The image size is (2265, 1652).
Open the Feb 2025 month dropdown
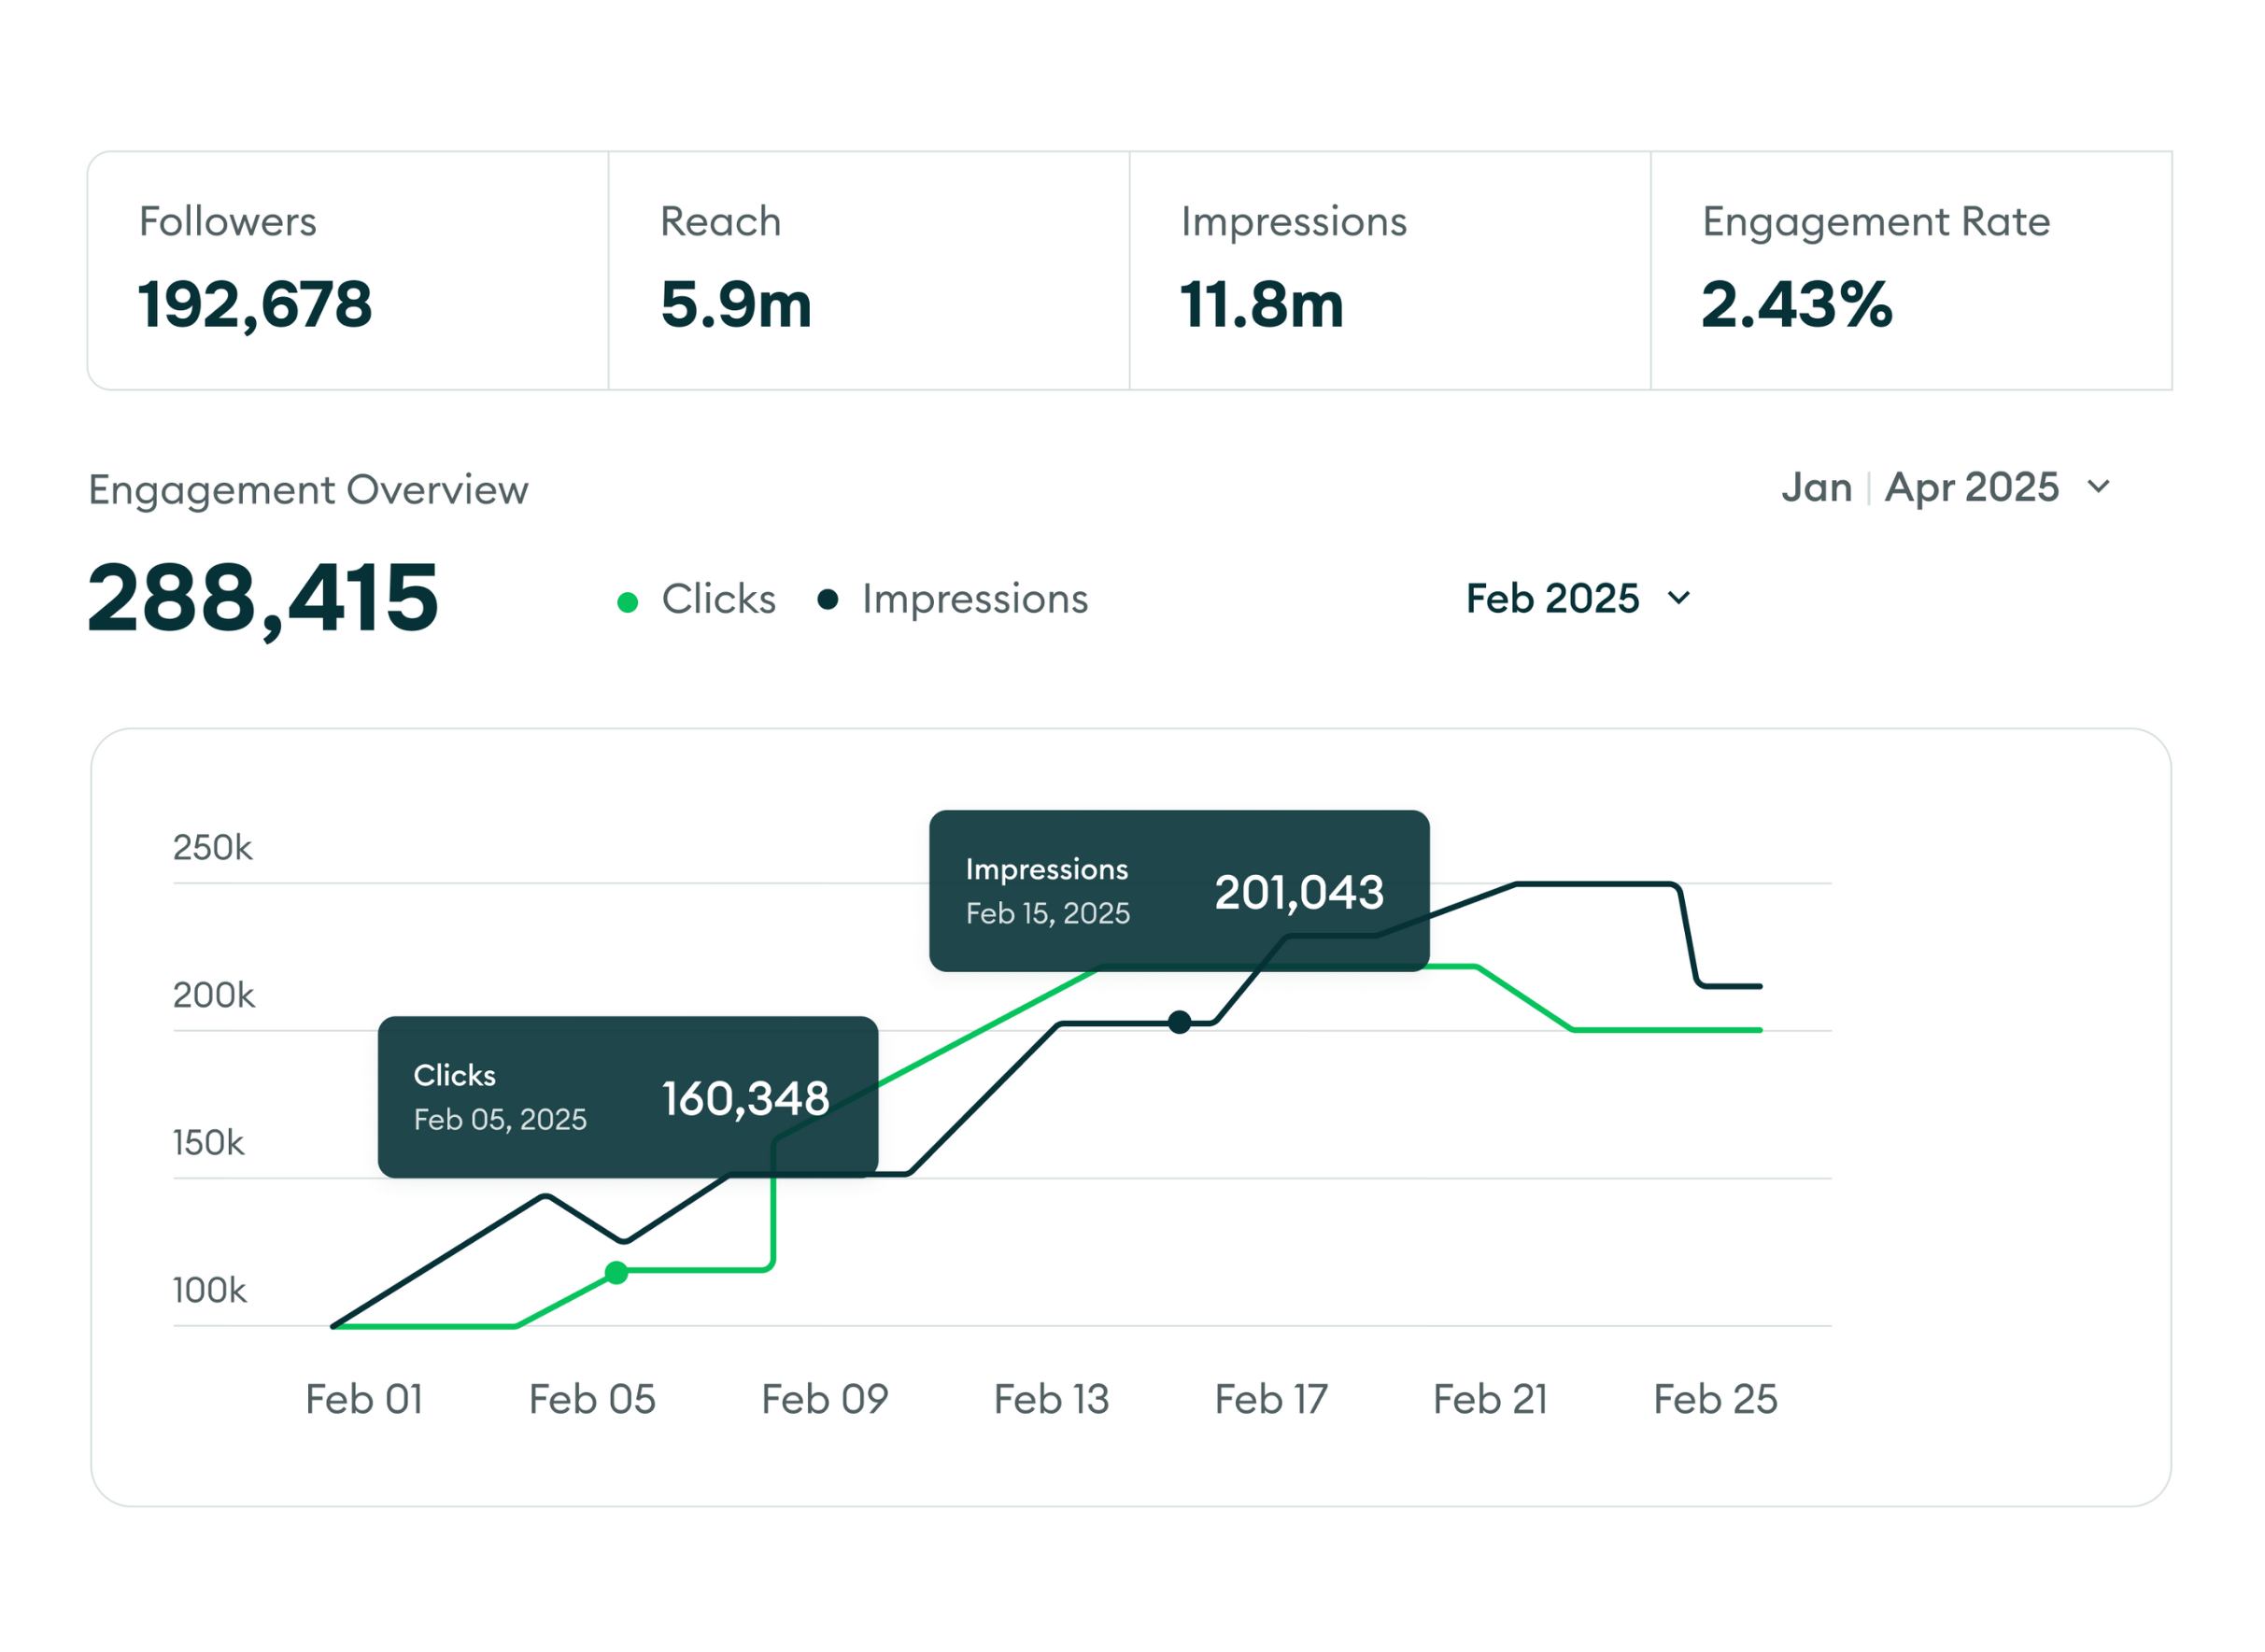click(1552, 599)
